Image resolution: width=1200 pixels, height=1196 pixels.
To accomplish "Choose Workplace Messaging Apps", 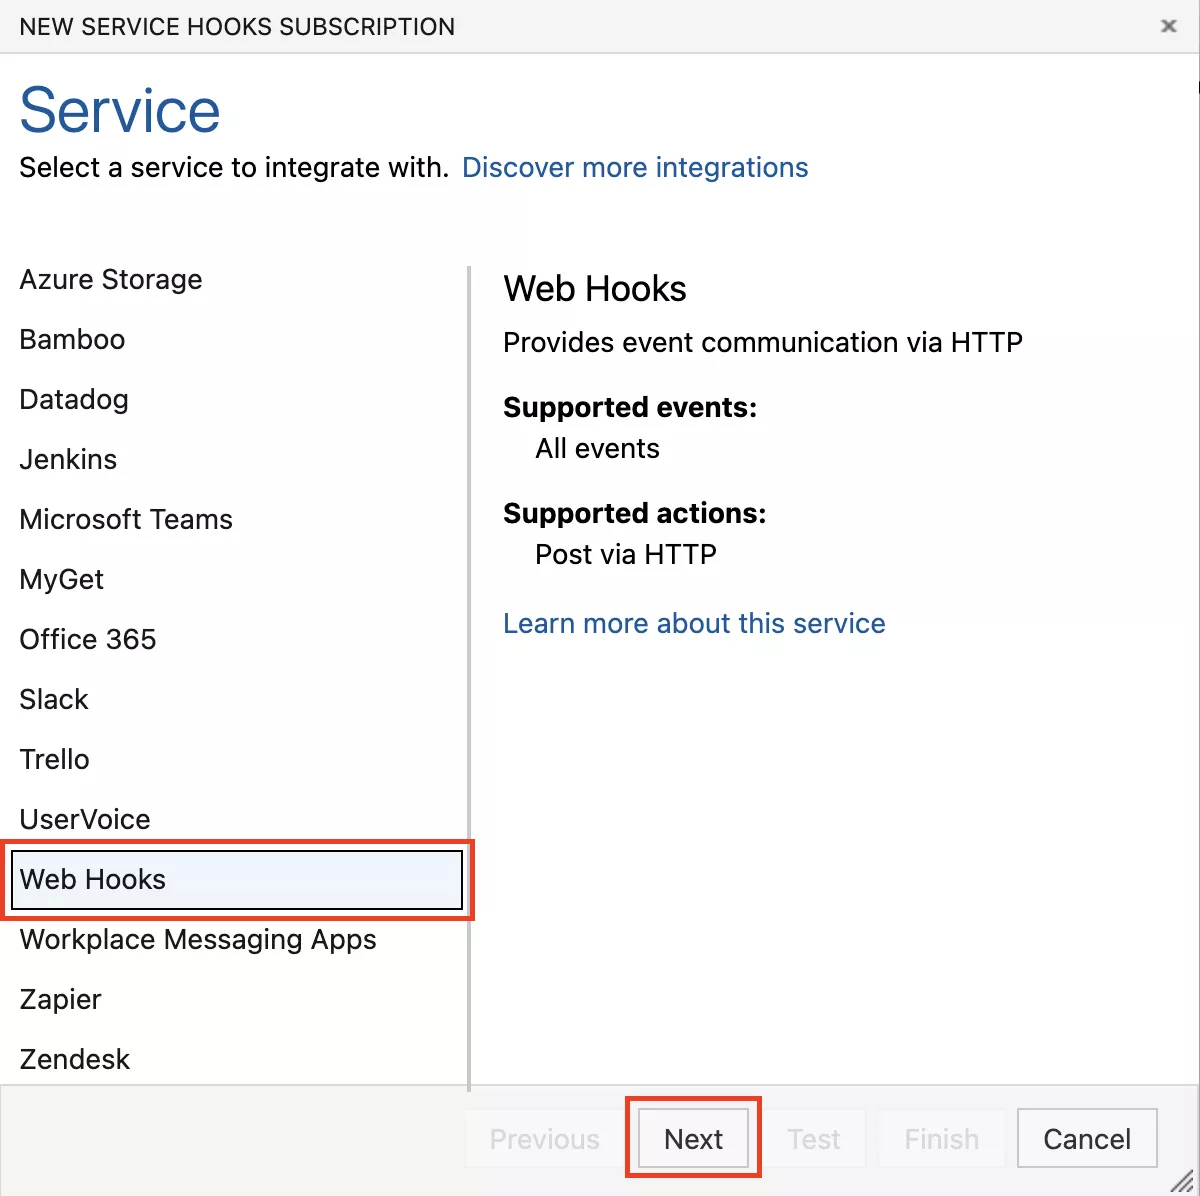I will tap(198, 940).
